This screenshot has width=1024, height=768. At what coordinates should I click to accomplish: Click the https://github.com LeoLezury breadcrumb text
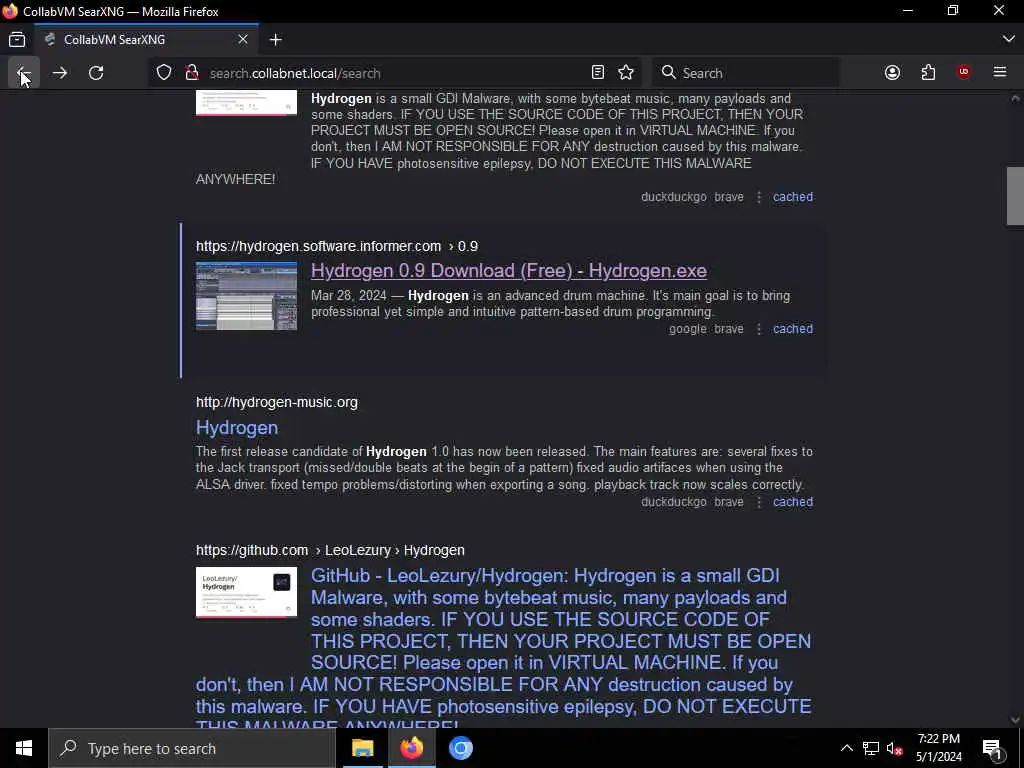[x=330, y=550]
